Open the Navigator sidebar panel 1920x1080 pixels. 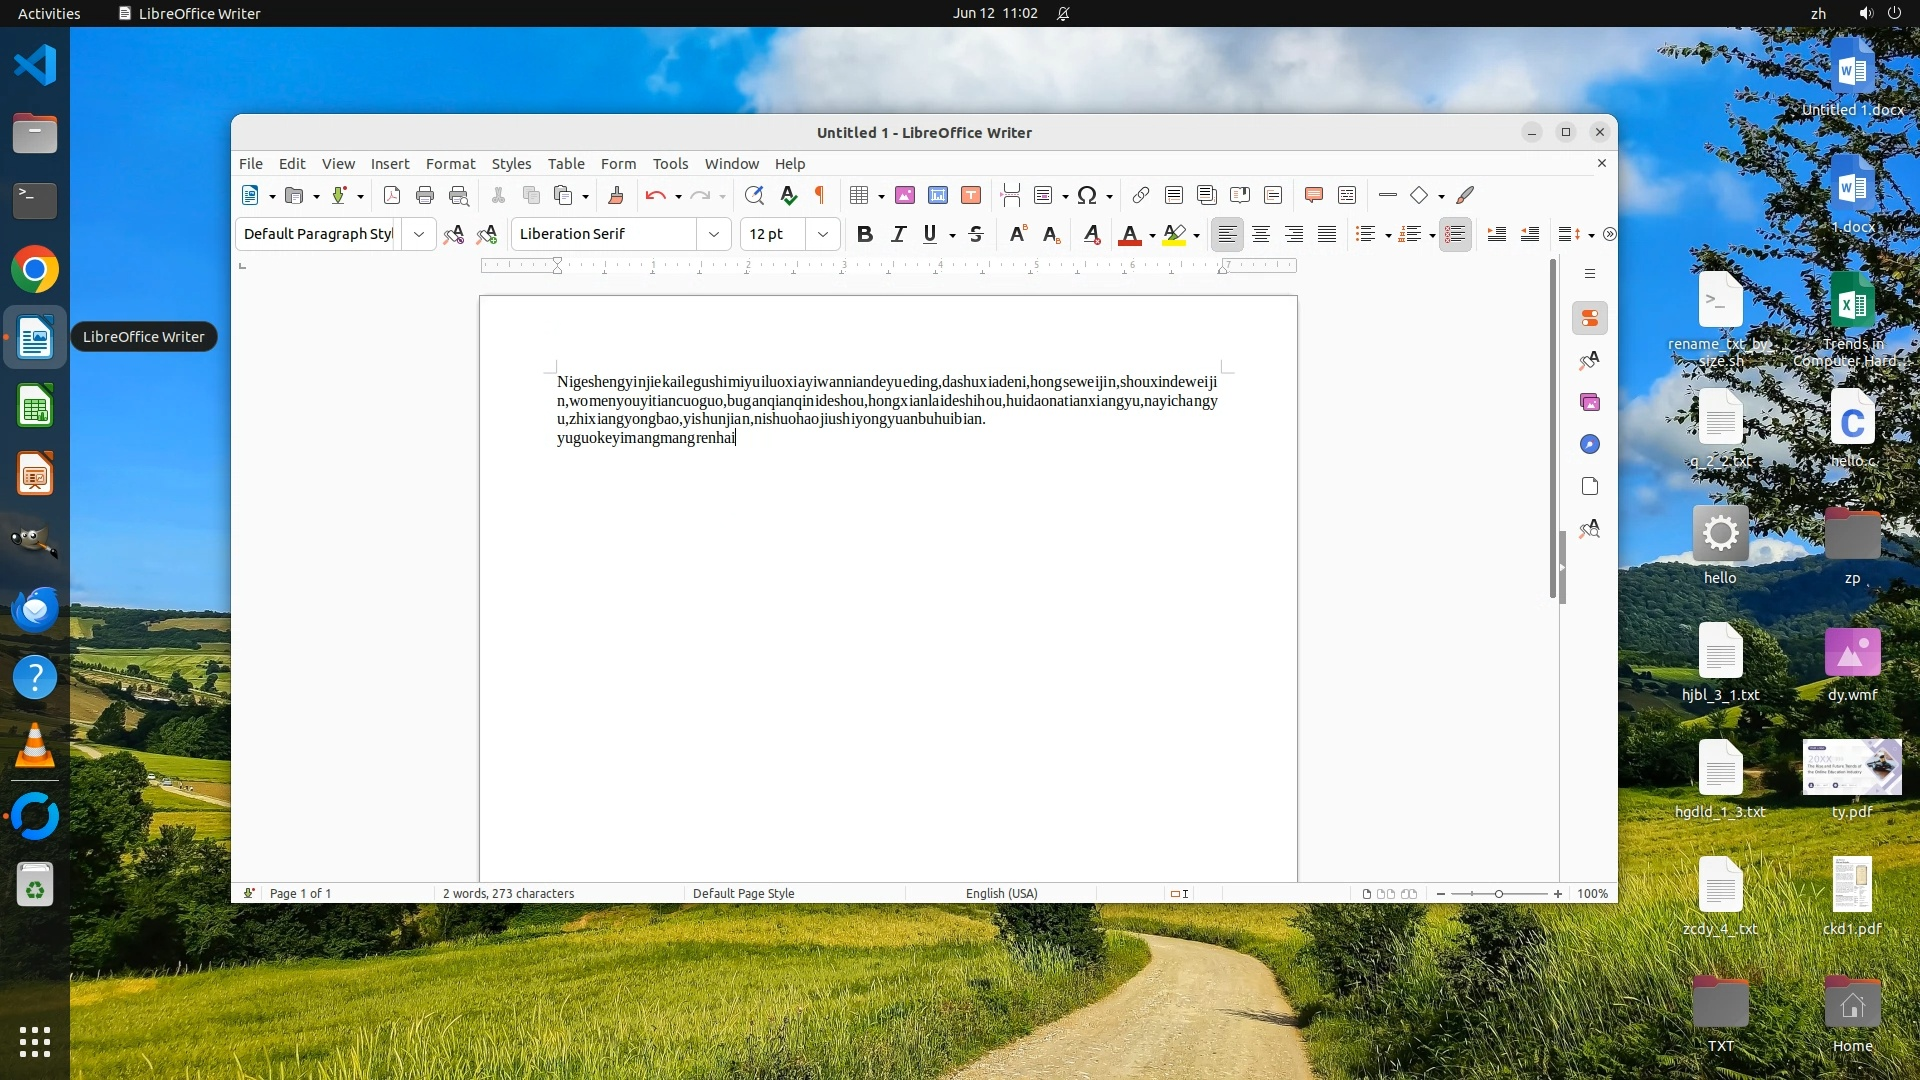(x=1590, y=444)
